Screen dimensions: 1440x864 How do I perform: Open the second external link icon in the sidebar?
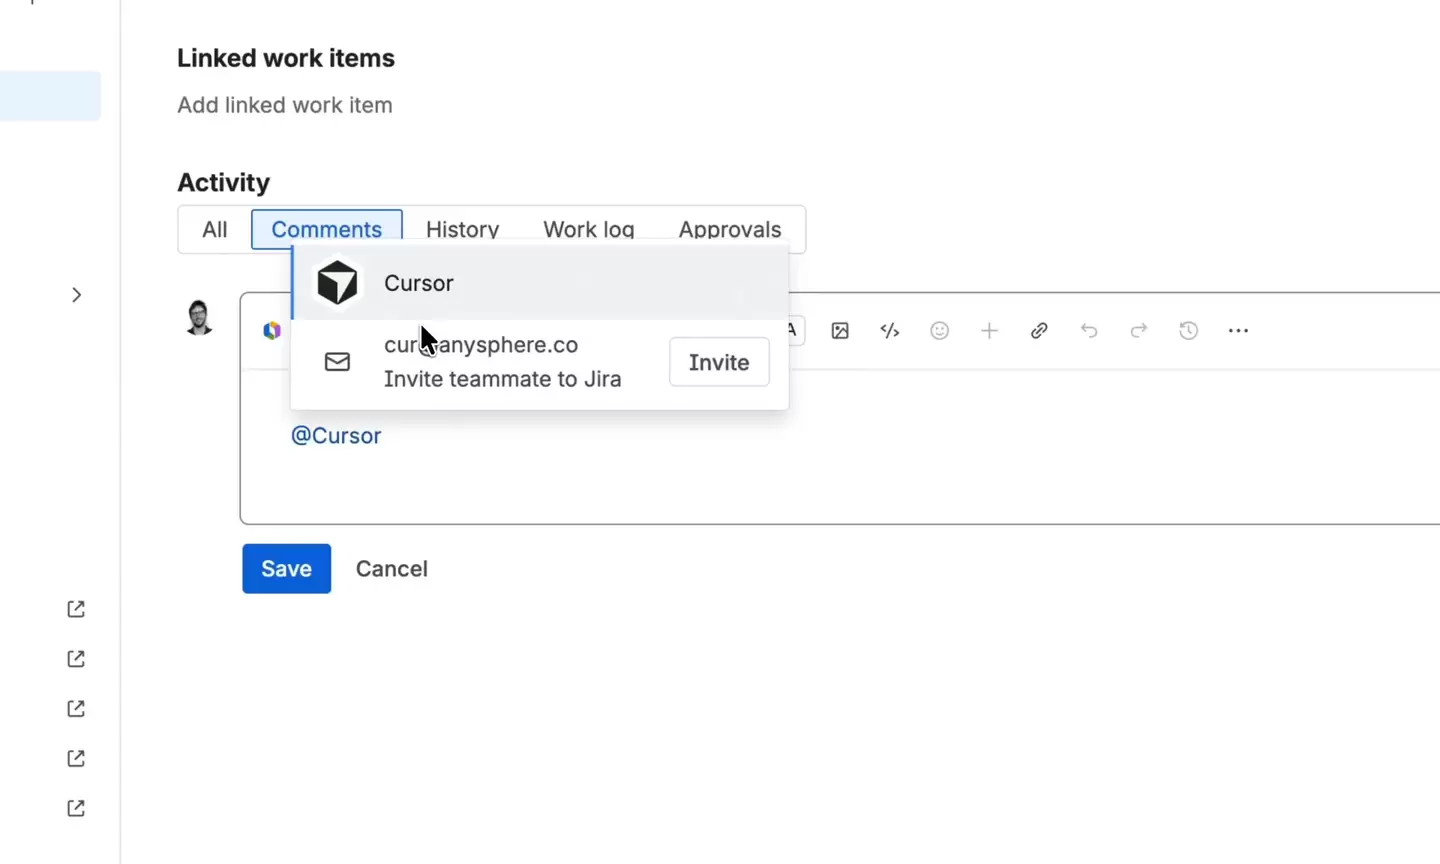[76, 659]
